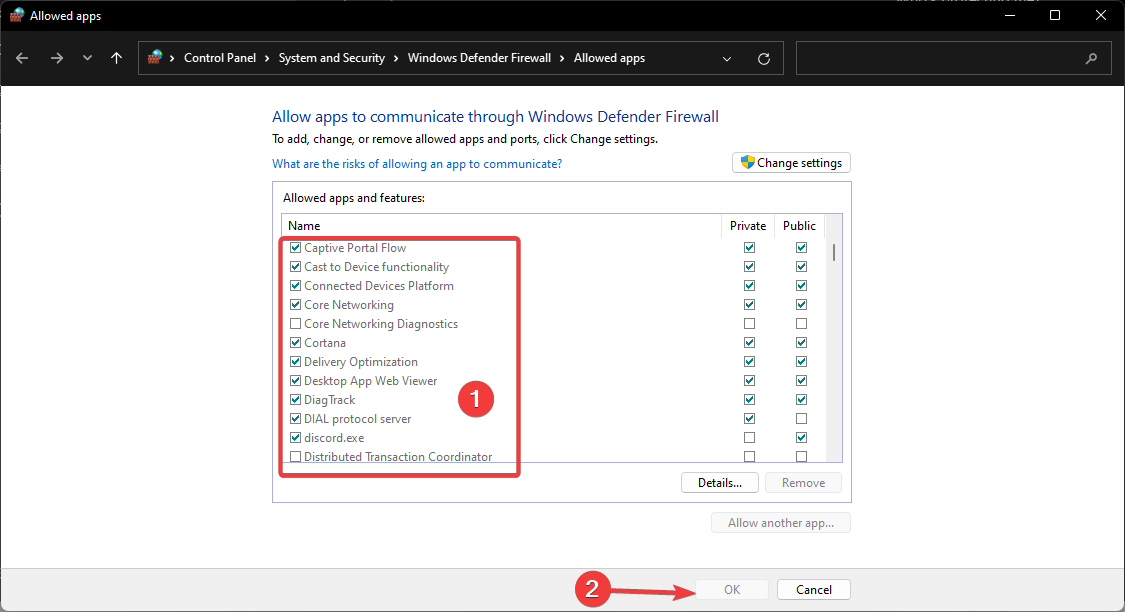Open System and Security breadcrumb
Screen dimensions: 1125x612
pyautogui.click(x=331, y=58)
